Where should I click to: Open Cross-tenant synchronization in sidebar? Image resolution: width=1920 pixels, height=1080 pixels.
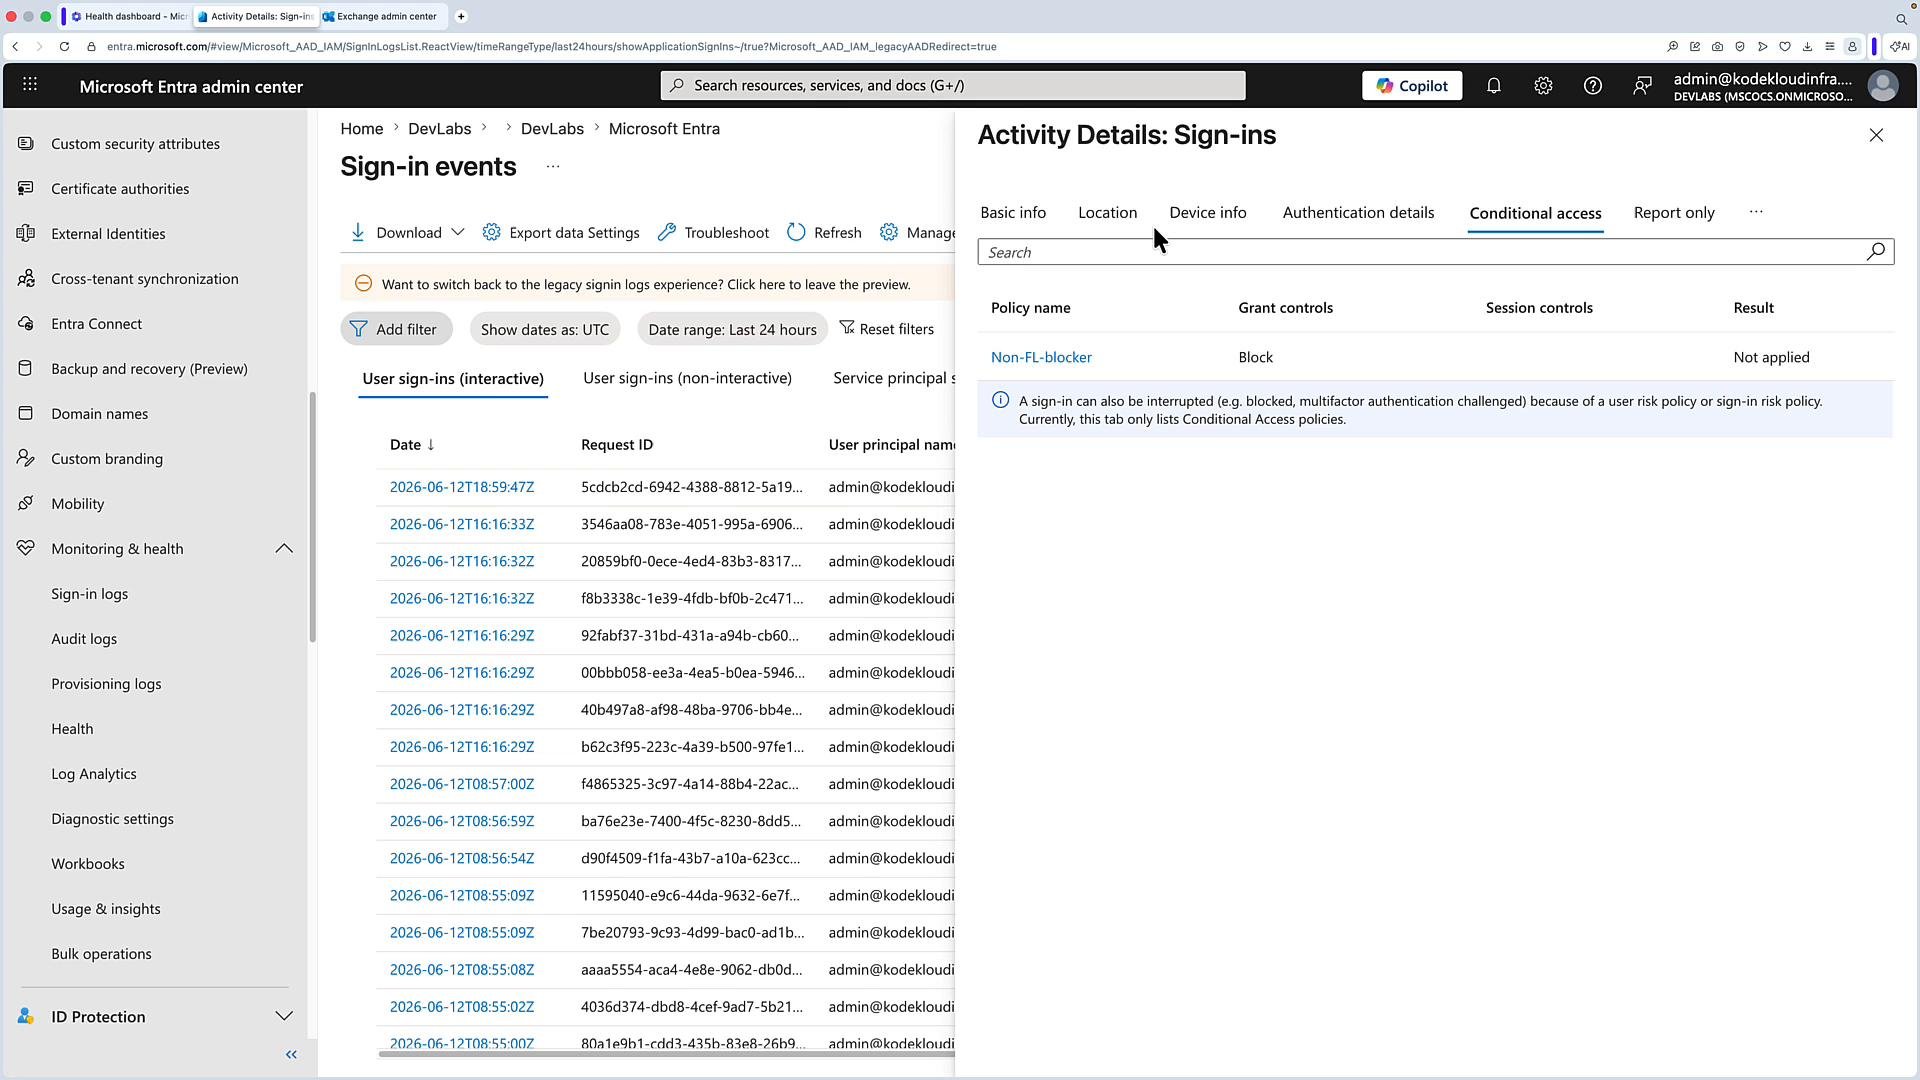[x=145, y=279]
